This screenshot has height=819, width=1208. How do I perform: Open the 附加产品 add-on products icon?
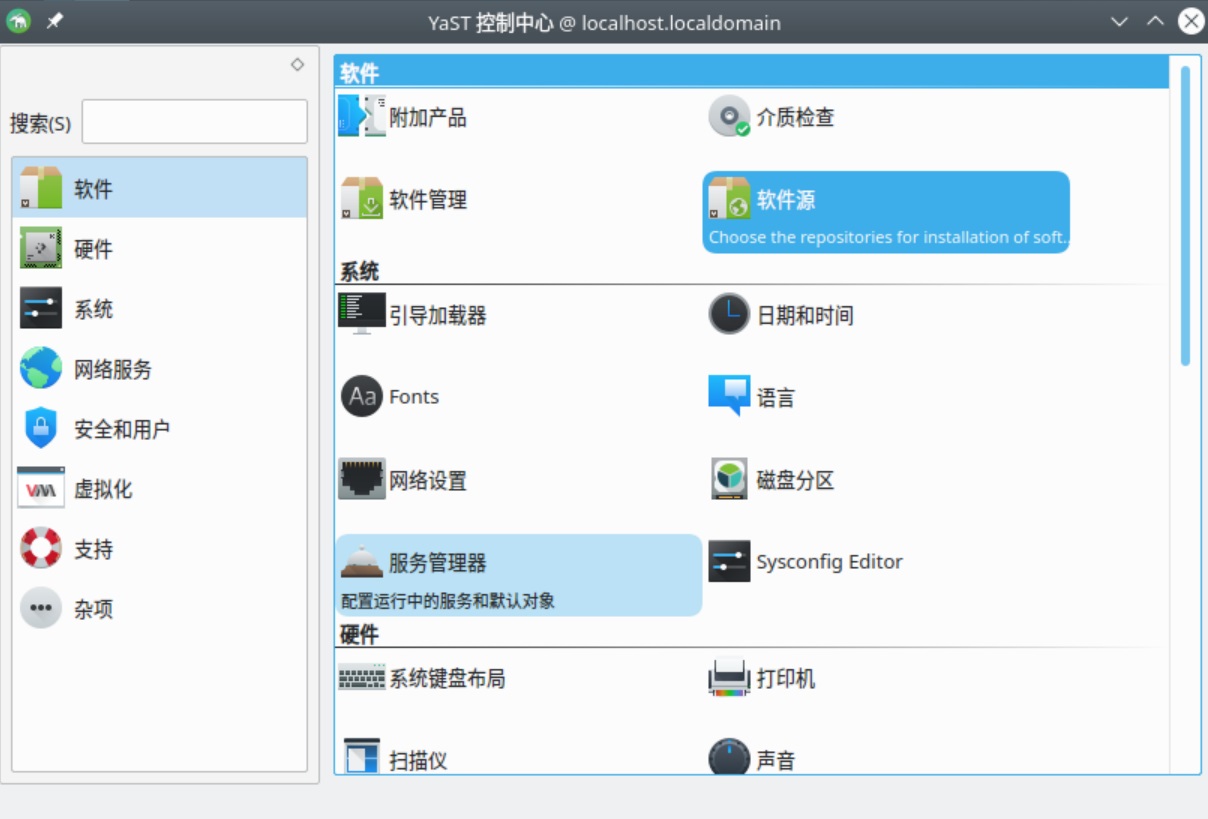pos(361,116)
